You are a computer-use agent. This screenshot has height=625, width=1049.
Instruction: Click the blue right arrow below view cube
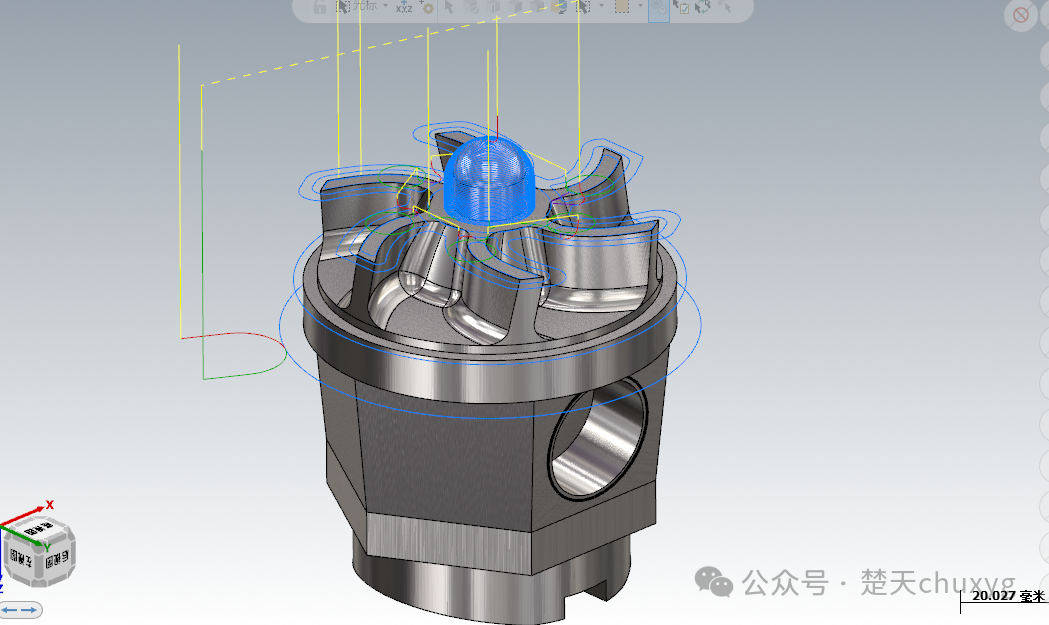(x=29, y=610)
